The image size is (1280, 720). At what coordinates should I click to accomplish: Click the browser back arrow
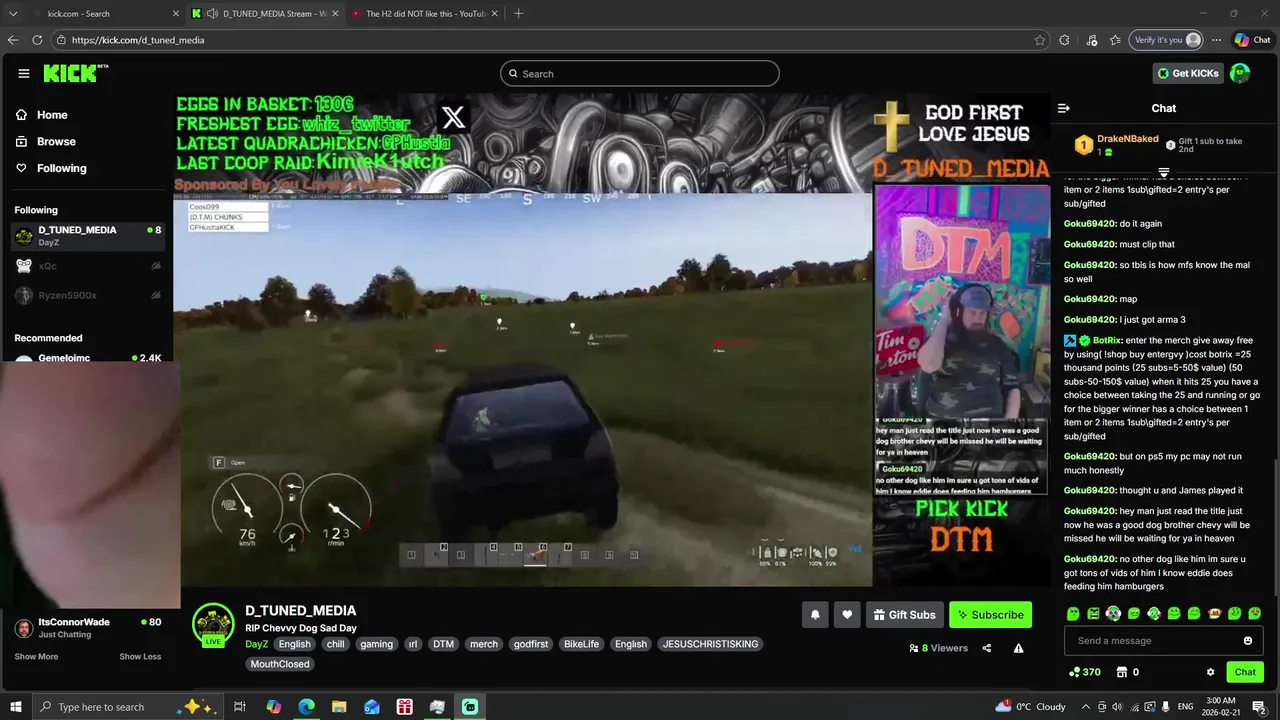coord(13,40)
